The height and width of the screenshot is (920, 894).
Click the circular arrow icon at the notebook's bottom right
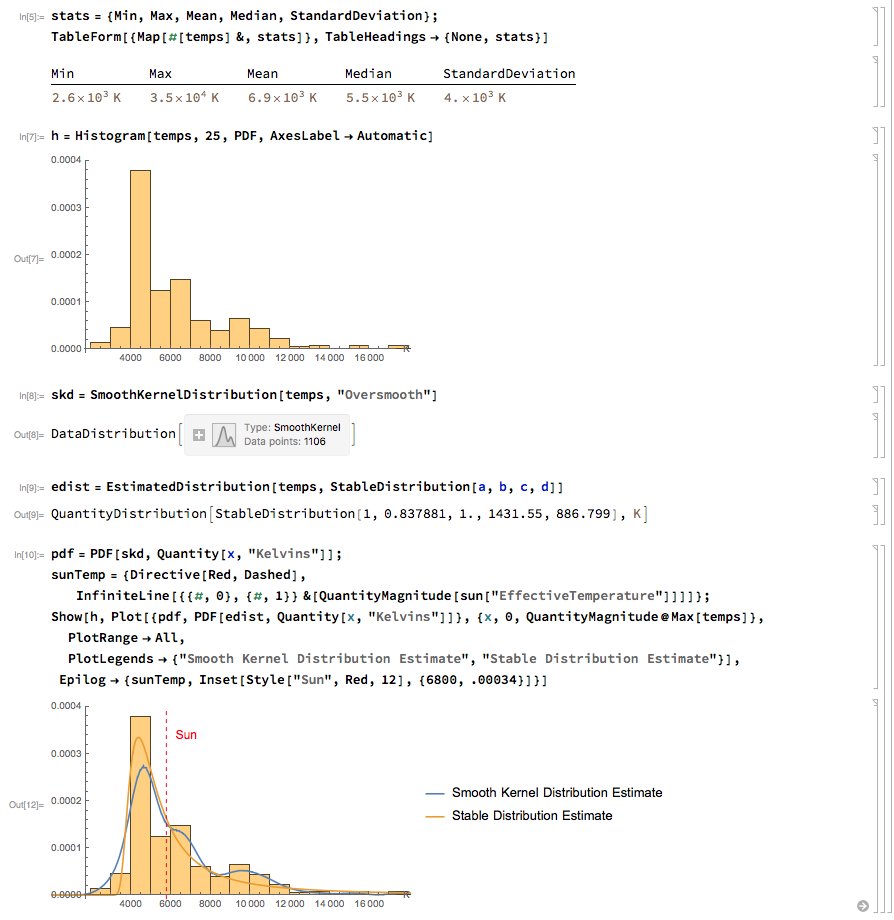[862, 906]
